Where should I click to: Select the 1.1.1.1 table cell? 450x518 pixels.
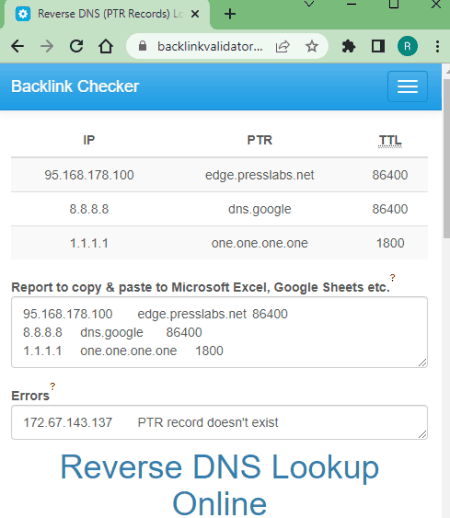click(x=89, y=243)
